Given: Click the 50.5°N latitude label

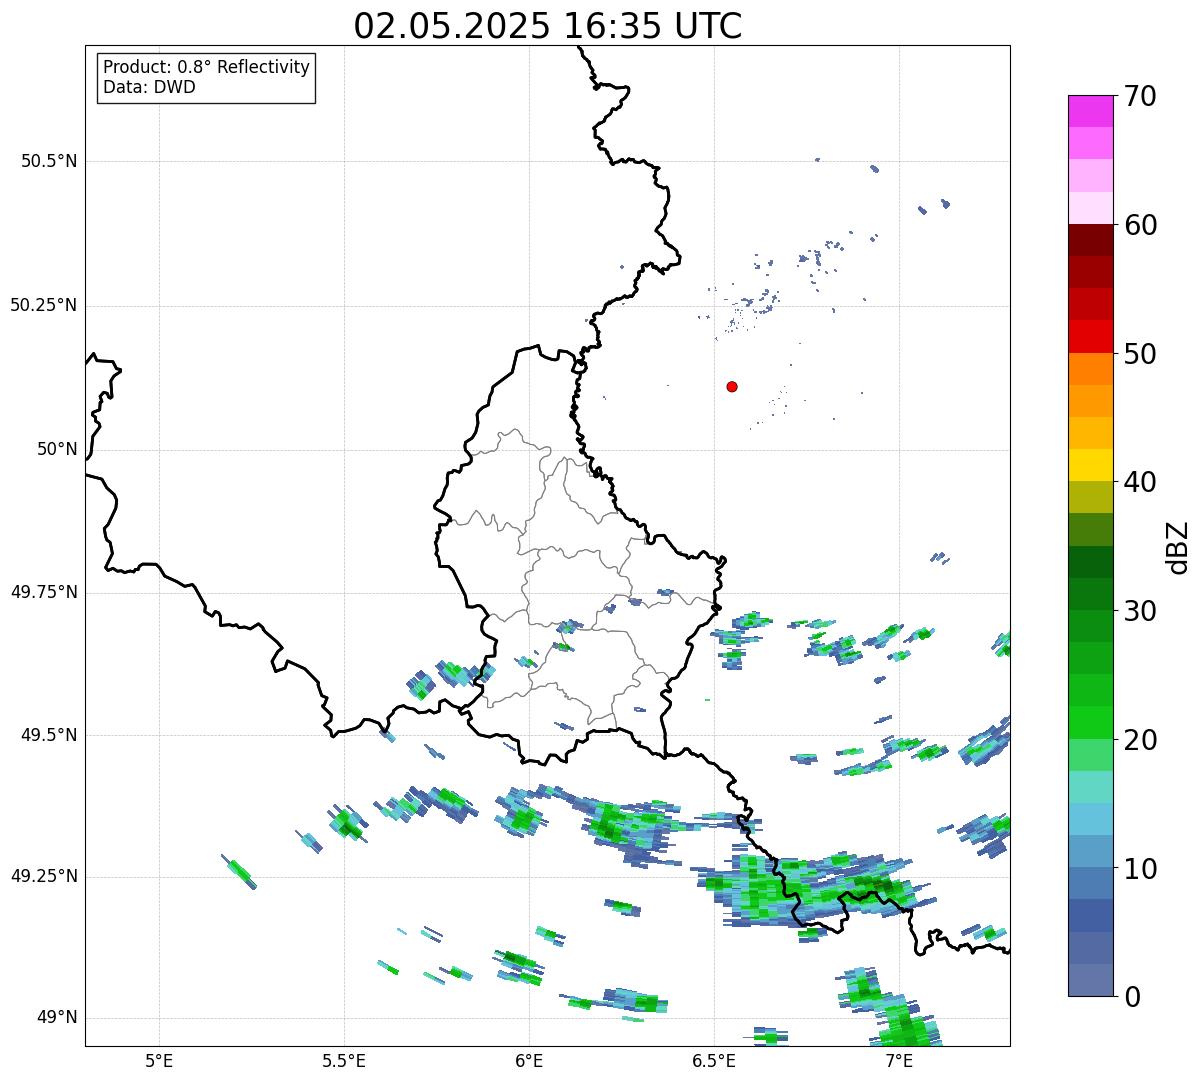Looking at the screenshot, I should click(x=49, y=162).
